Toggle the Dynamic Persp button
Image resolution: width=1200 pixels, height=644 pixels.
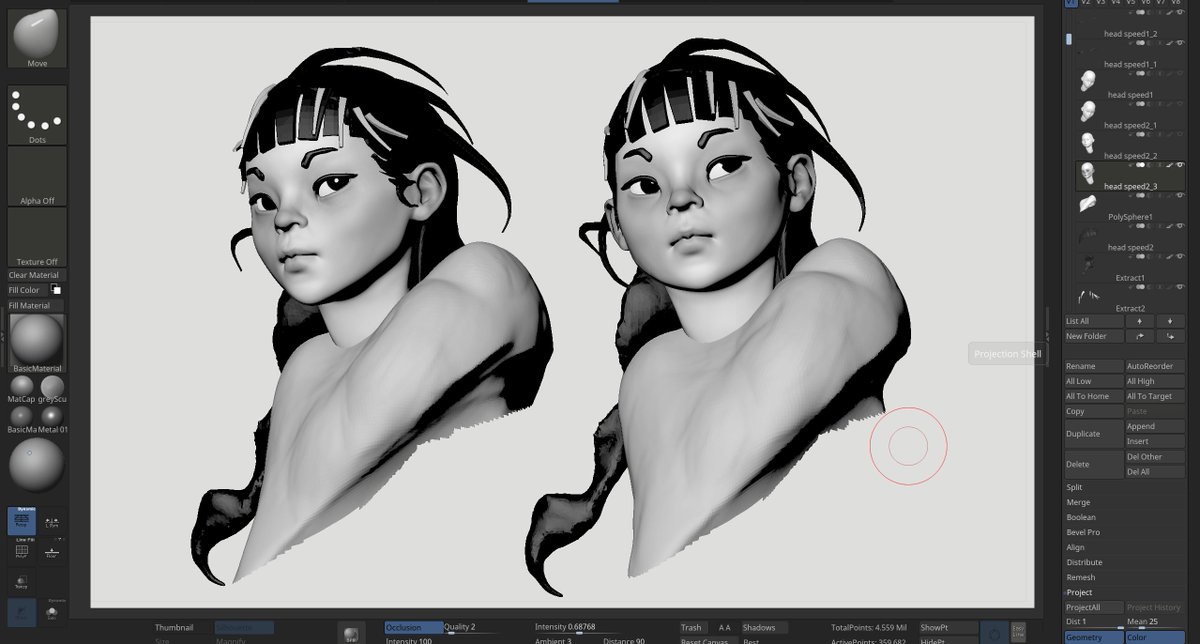coord(22,521)
